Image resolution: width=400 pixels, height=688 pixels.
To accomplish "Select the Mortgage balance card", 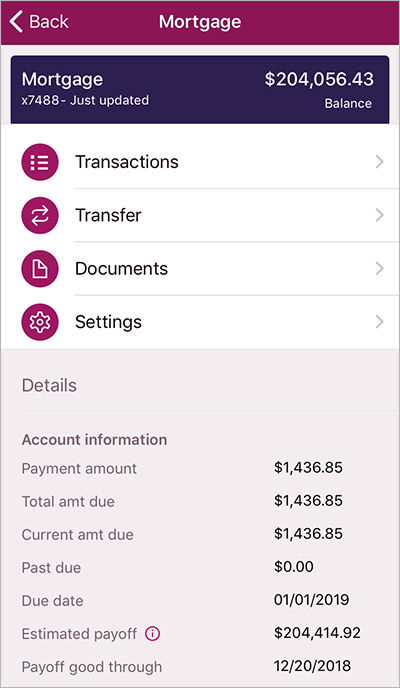I will pyautogui.click(x=200, y=90).
